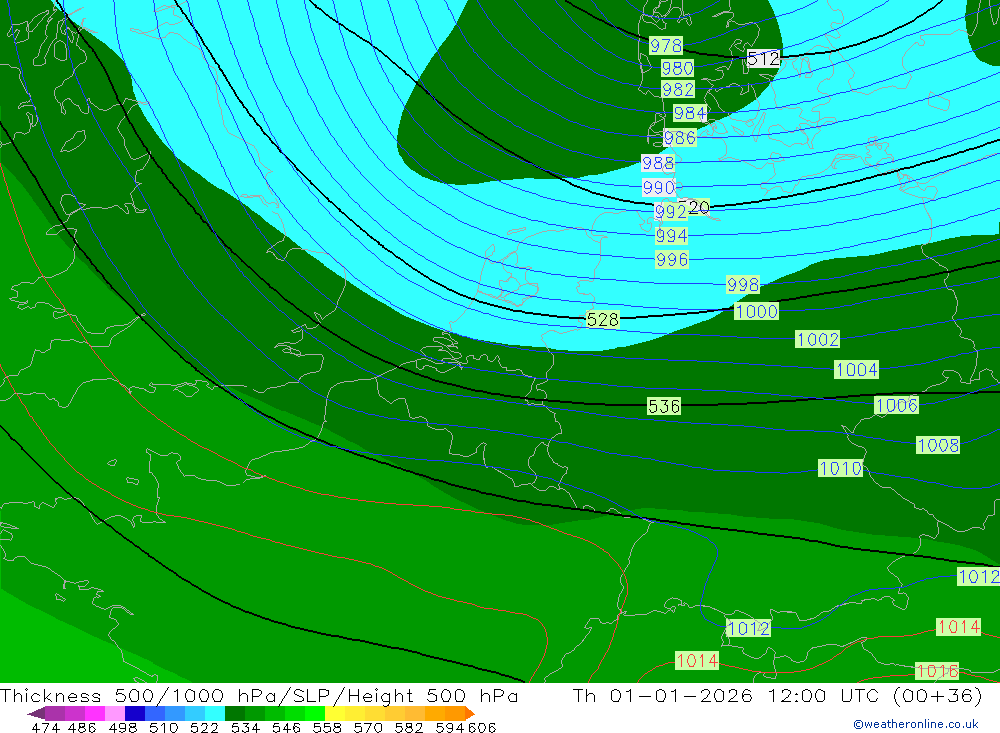Select the light pink legend swatch

[x=115, y=713]
